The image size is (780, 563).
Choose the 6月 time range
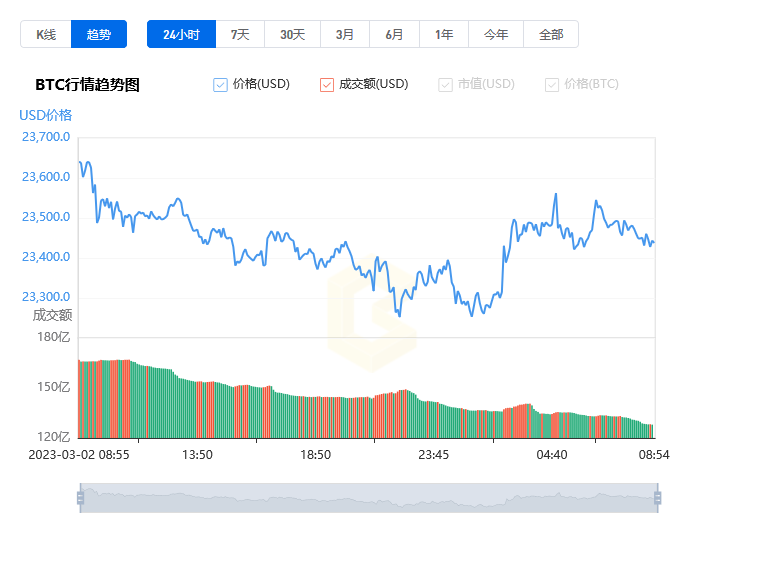tap(394, 34)
